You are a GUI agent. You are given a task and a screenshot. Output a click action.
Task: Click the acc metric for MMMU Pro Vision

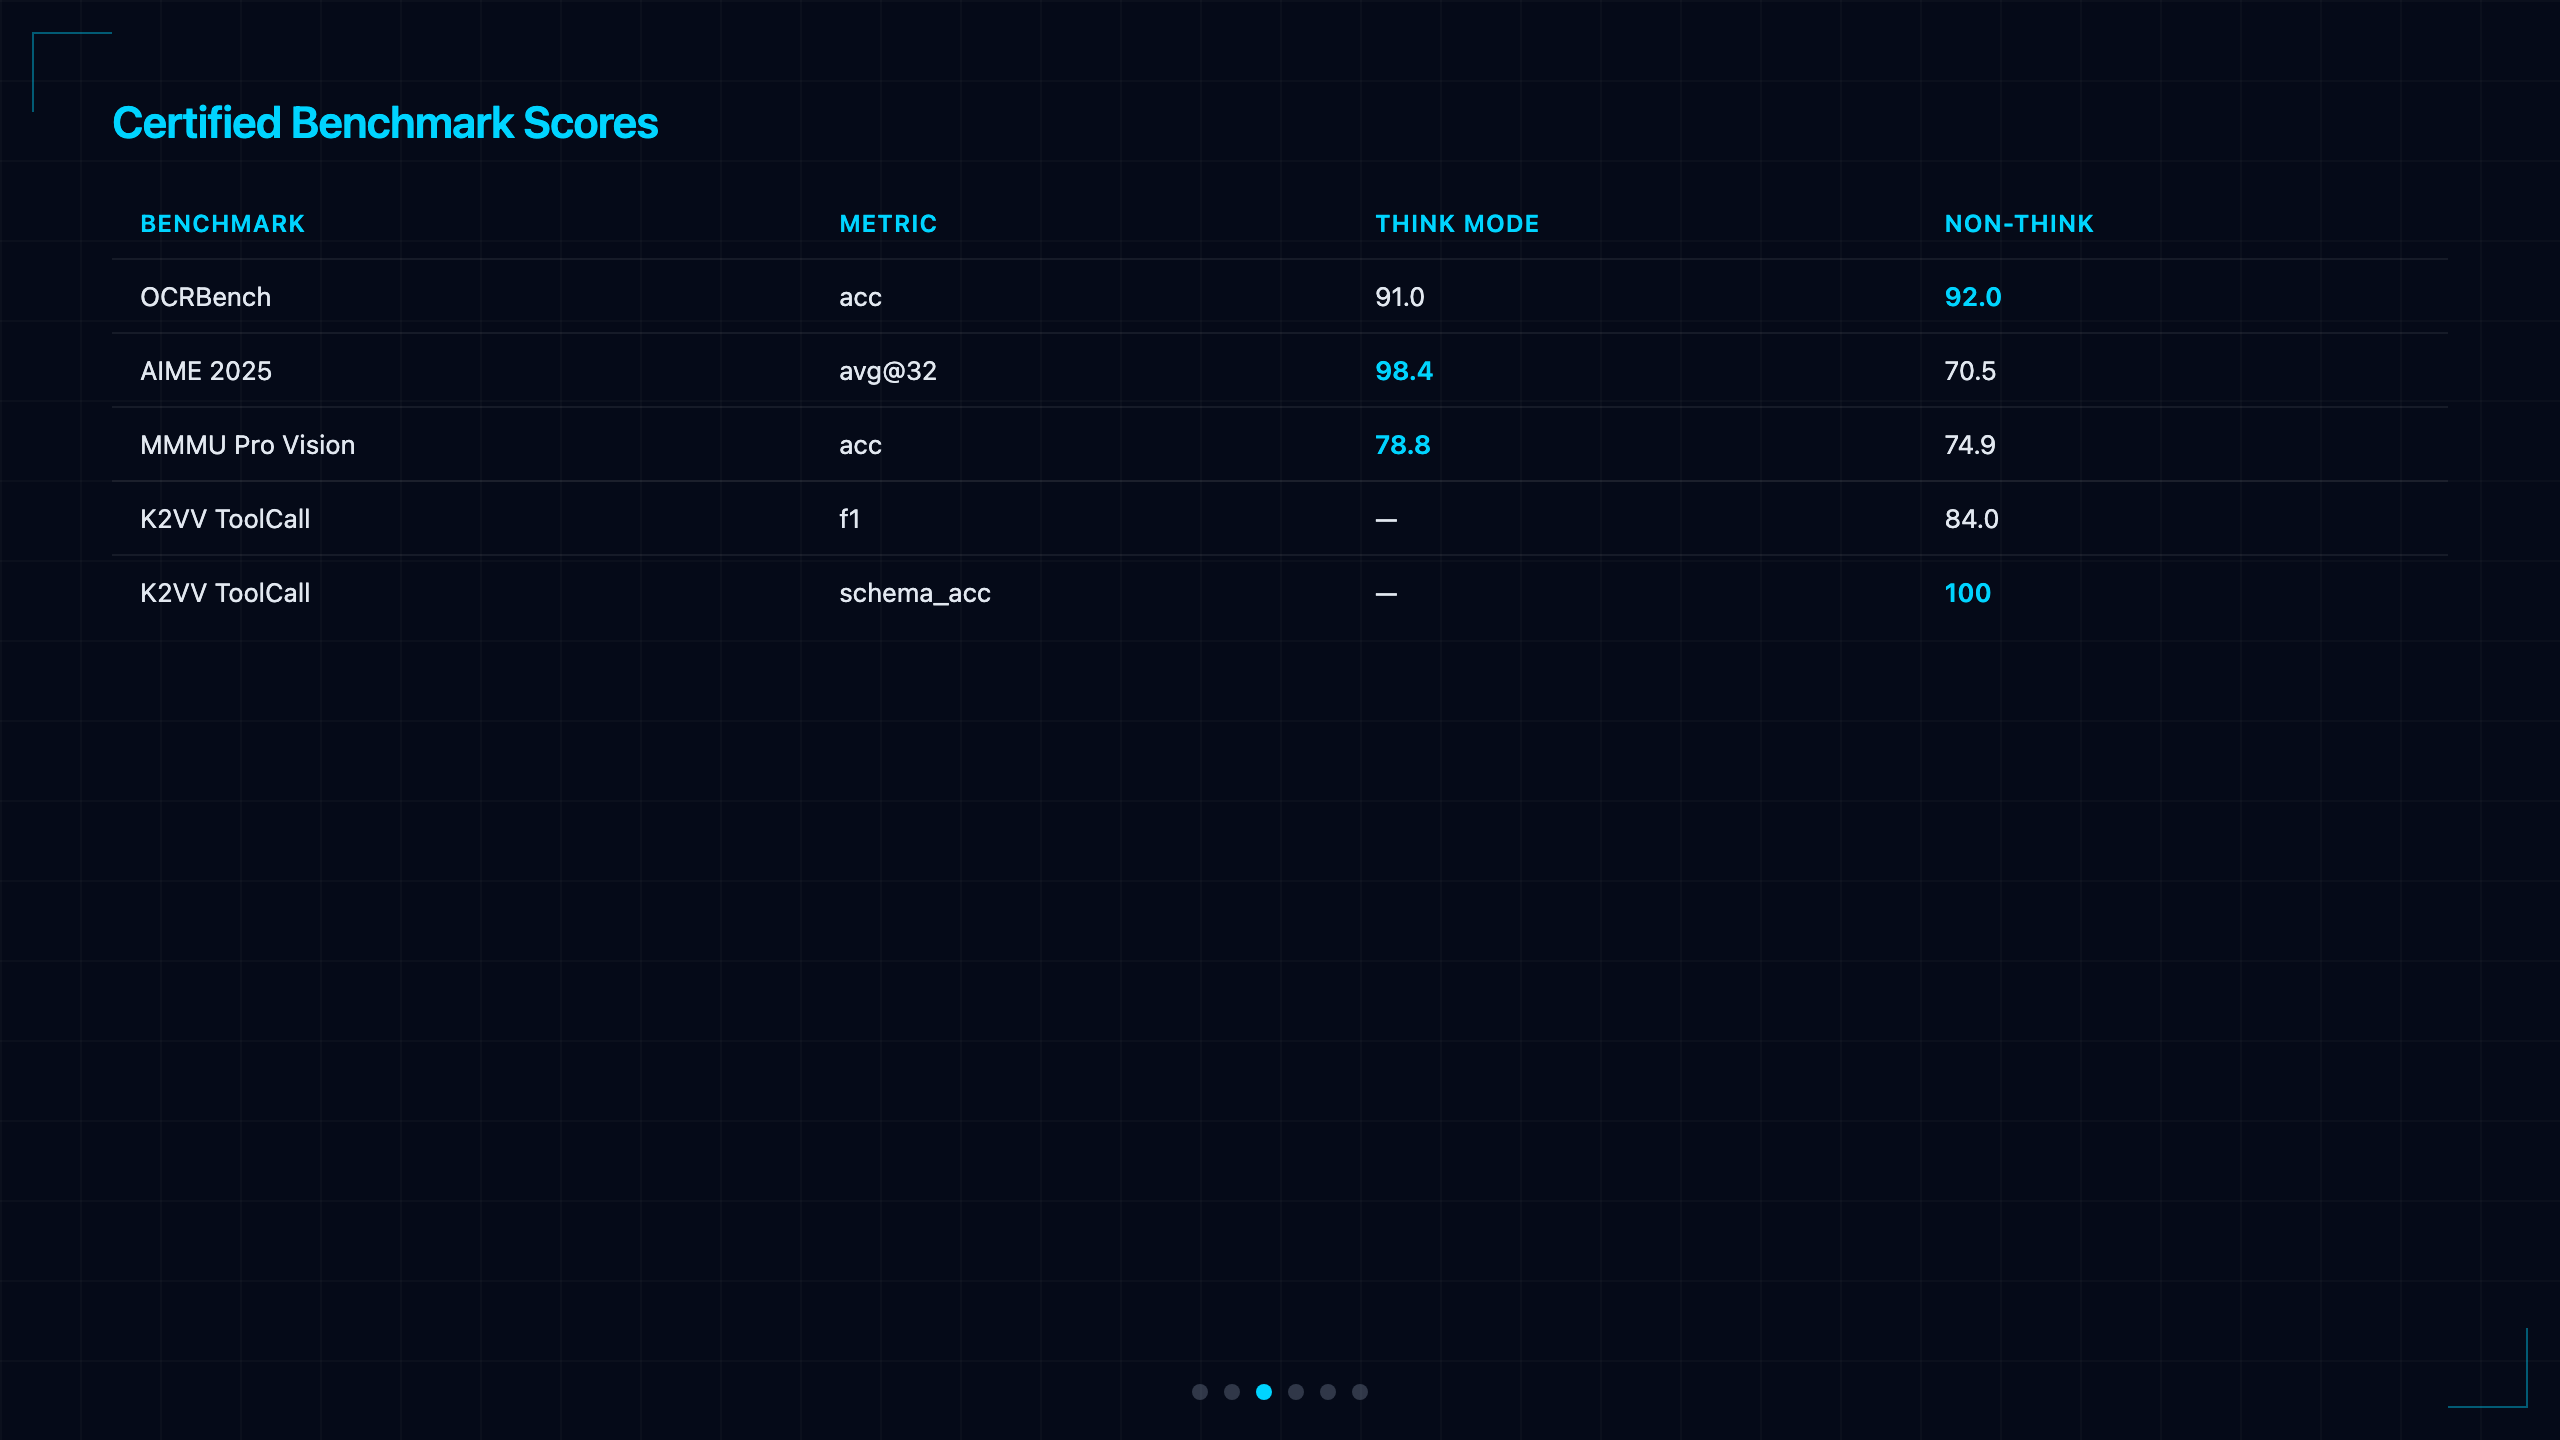[x=860, y=445]
